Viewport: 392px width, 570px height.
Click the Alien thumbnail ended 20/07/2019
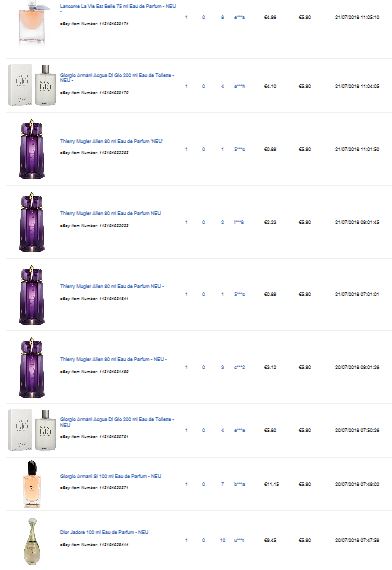point(32,368)
